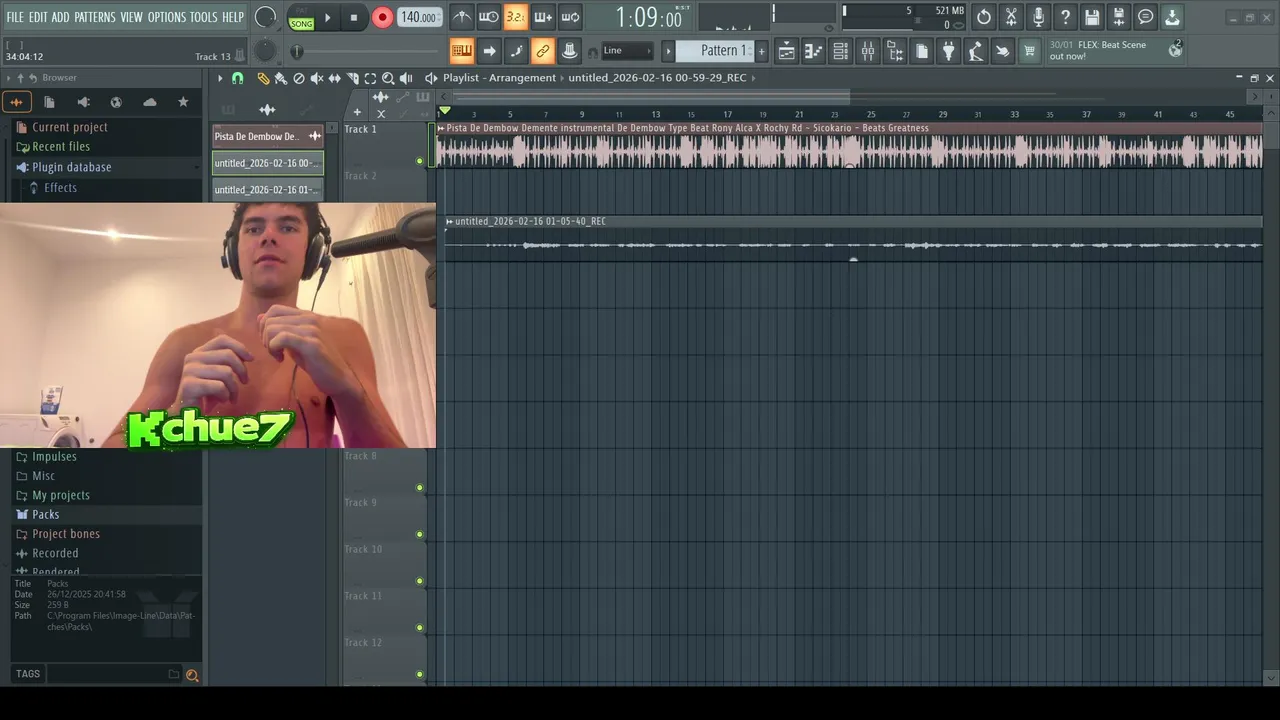Toggle the 3.2.1 recording countdown

coord(515,17)
